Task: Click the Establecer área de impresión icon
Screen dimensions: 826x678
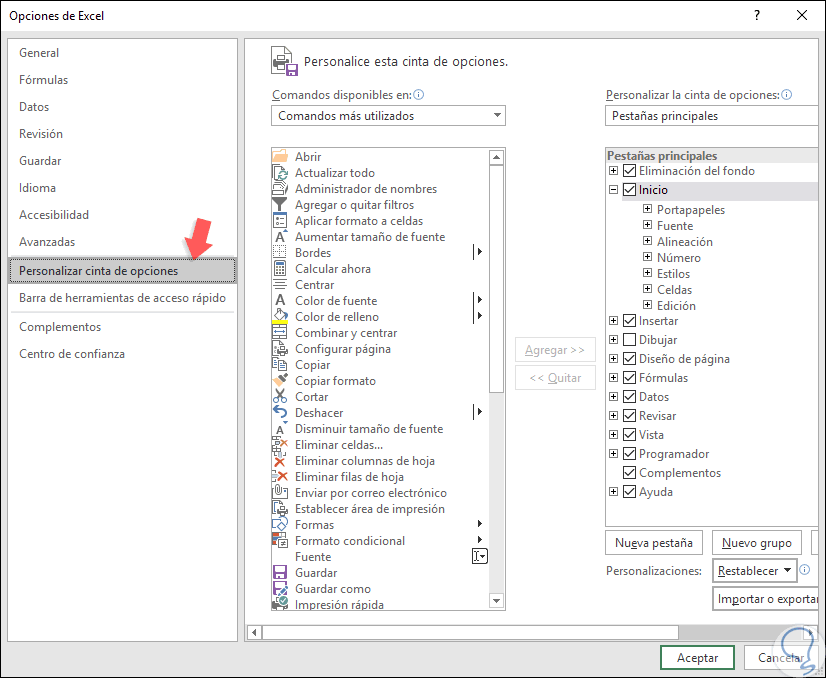Action: click(280, 508)
